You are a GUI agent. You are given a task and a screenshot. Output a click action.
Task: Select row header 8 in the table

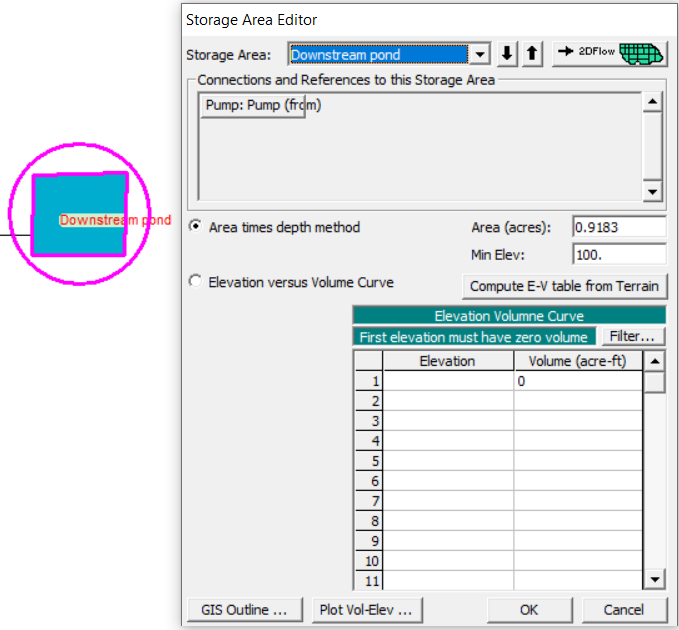pos(369,521)
